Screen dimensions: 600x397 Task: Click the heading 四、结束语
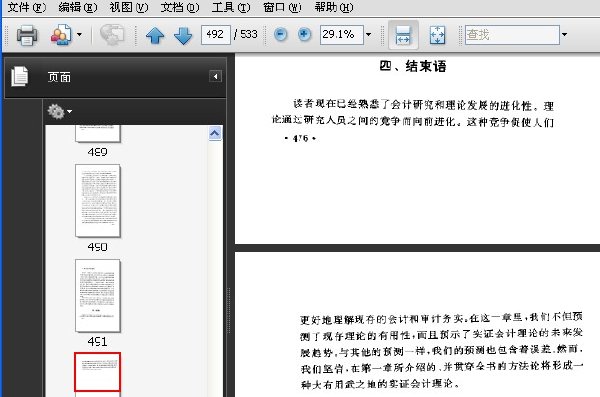click(x=413, y=66)
